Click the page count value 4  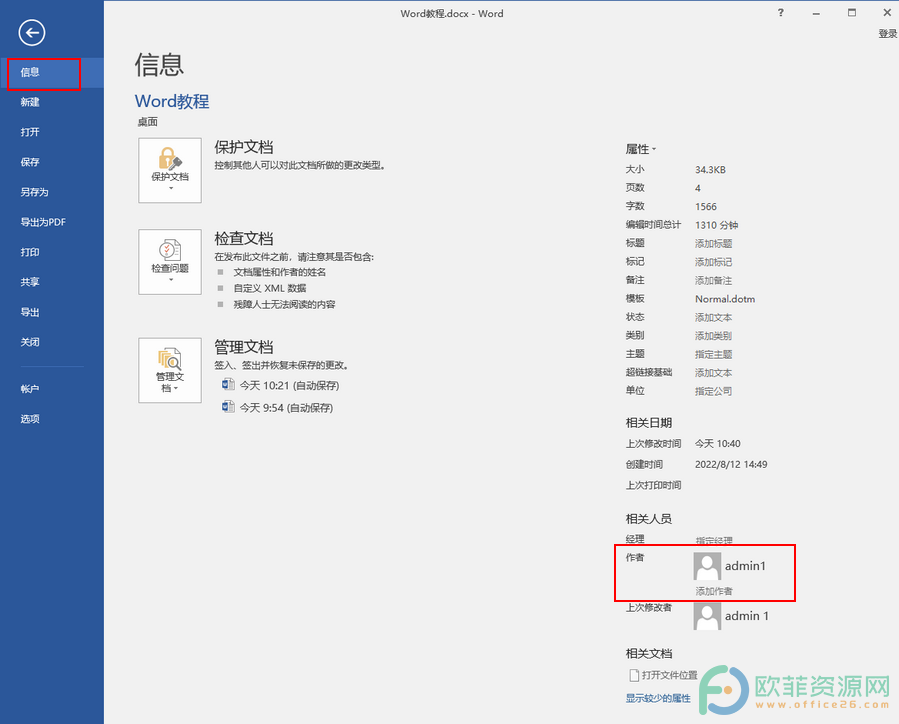pyautogui.click(x=698, y=188)
